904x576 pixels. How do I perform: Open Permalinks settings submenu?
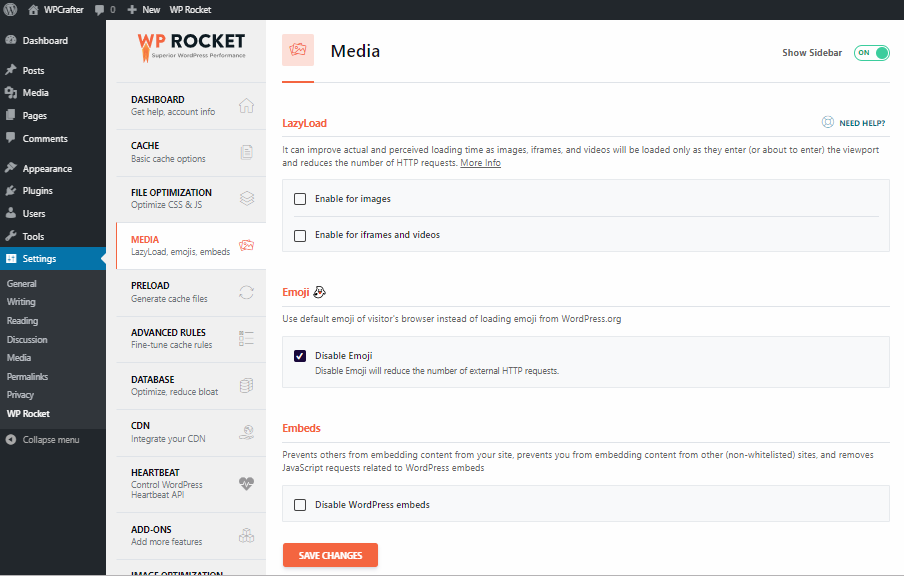[x=27, y=377]
